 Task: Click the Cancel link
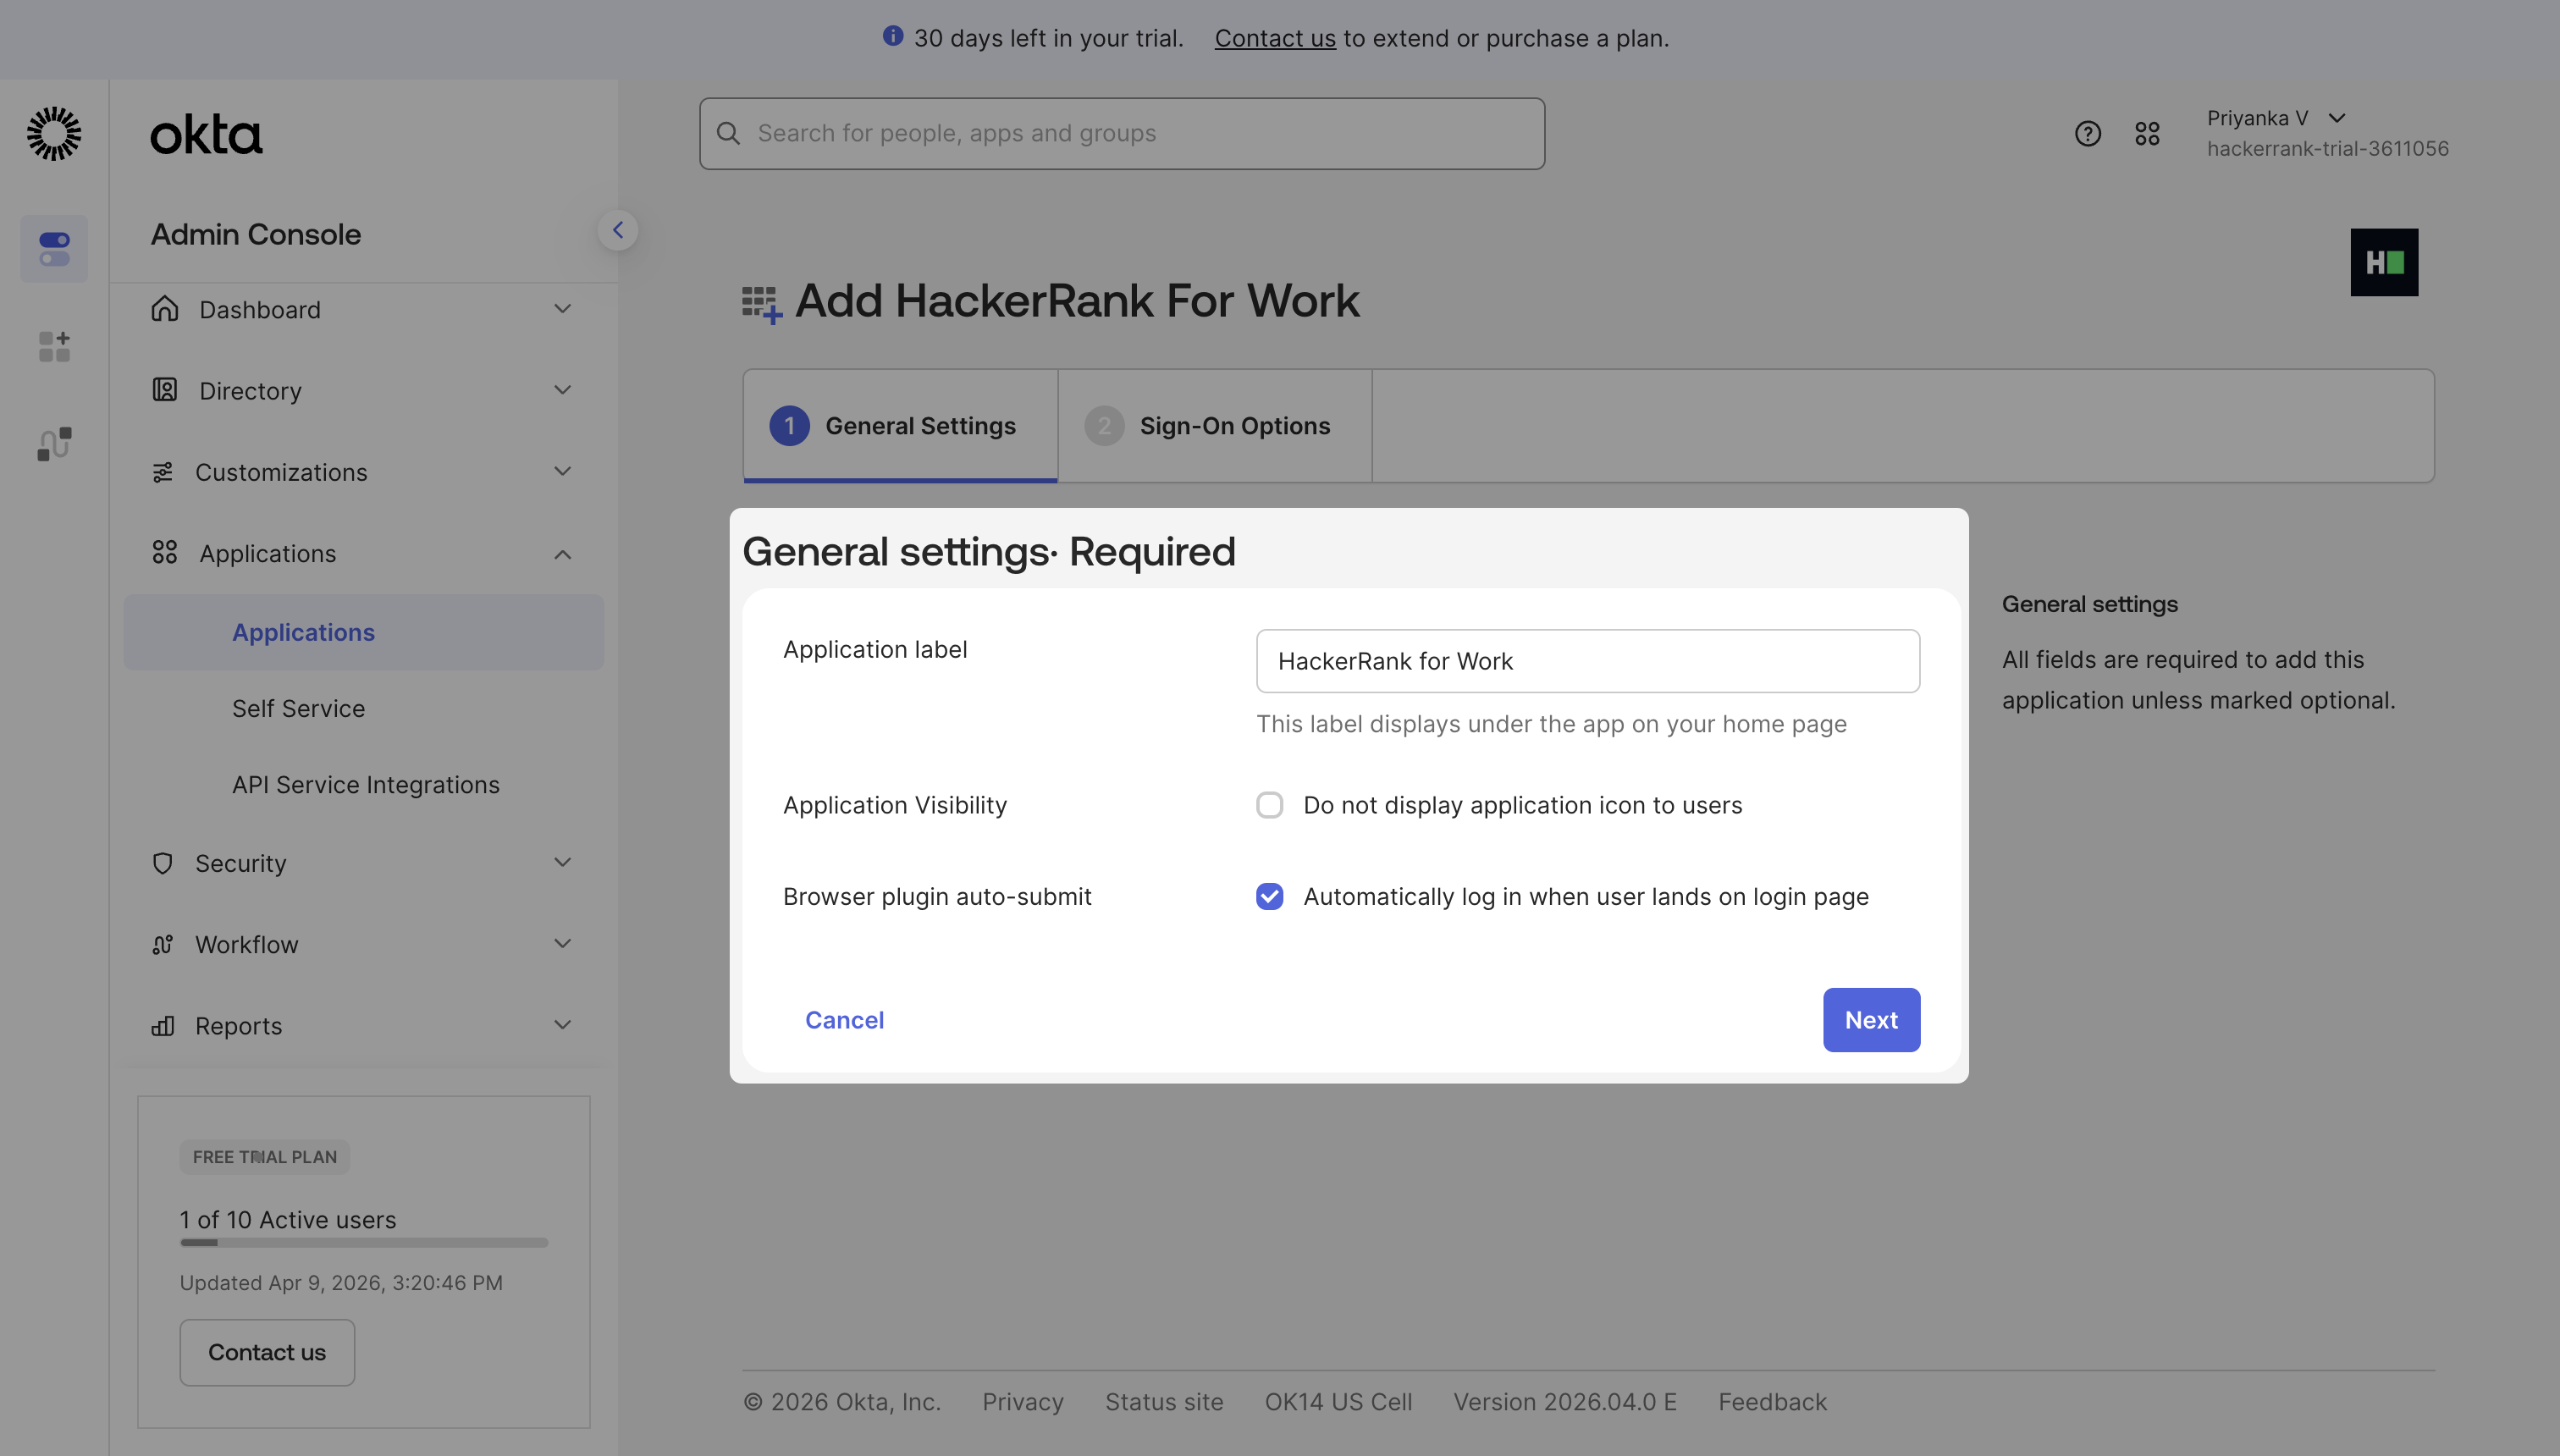pos(844,1019)
